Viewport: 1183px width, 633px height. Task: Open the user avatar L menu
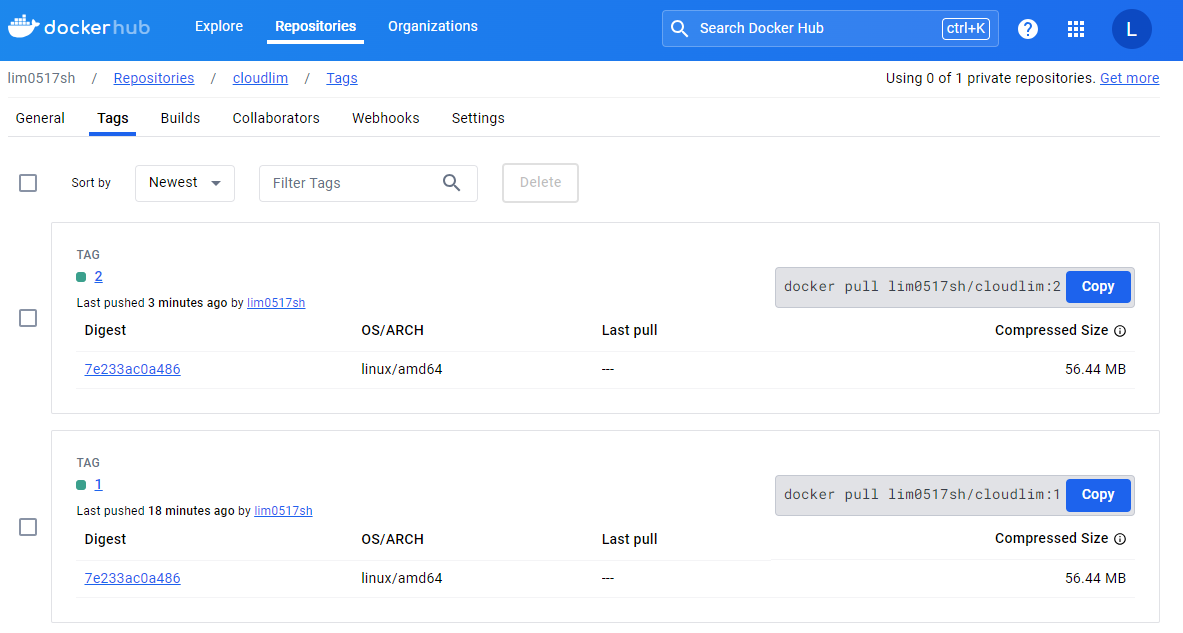click(x=1131, y=29)
